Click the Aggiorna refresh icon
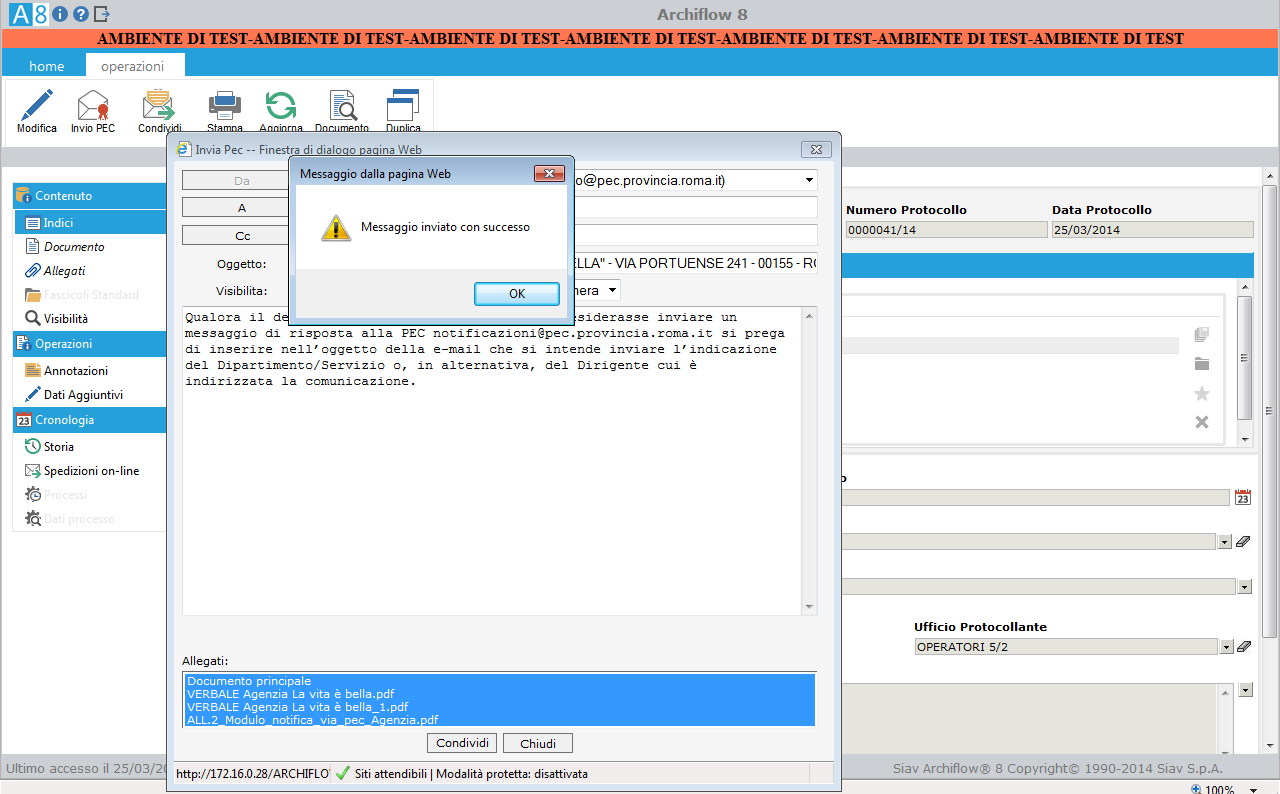 click(281, 111)
